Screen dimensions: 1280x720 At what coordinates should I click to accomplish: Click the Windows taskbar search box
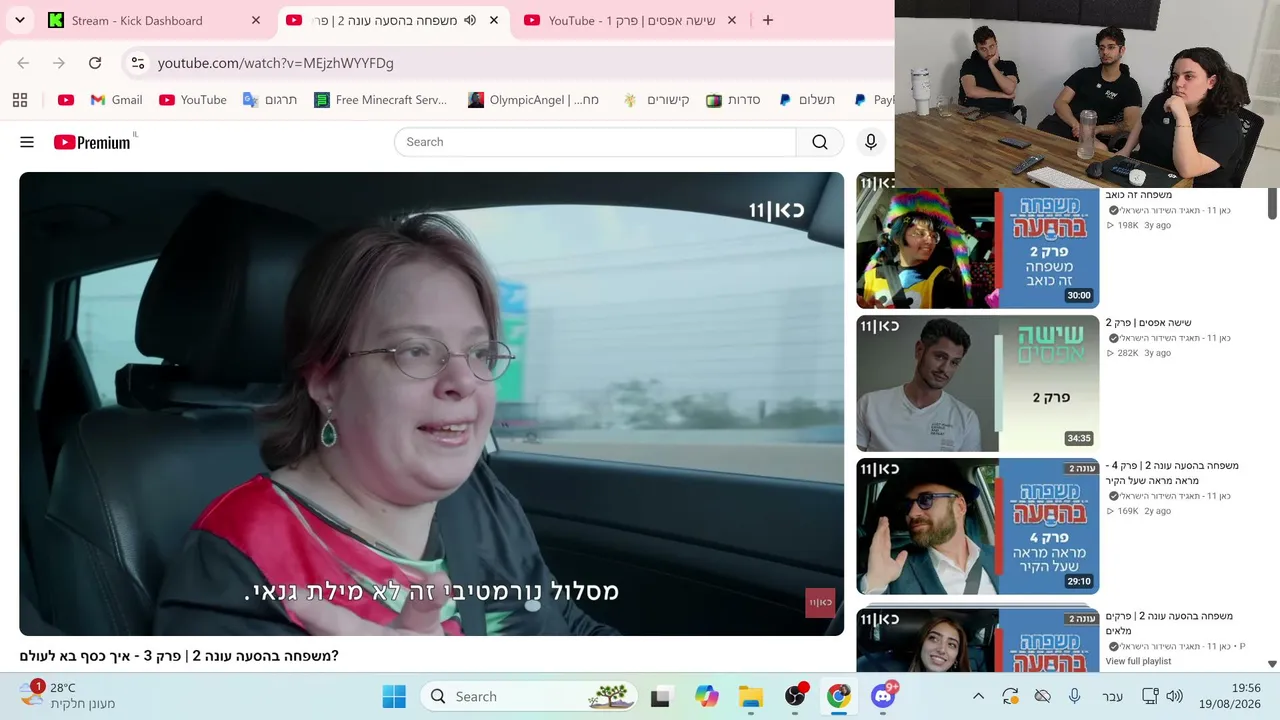click(x=531, y=697)
